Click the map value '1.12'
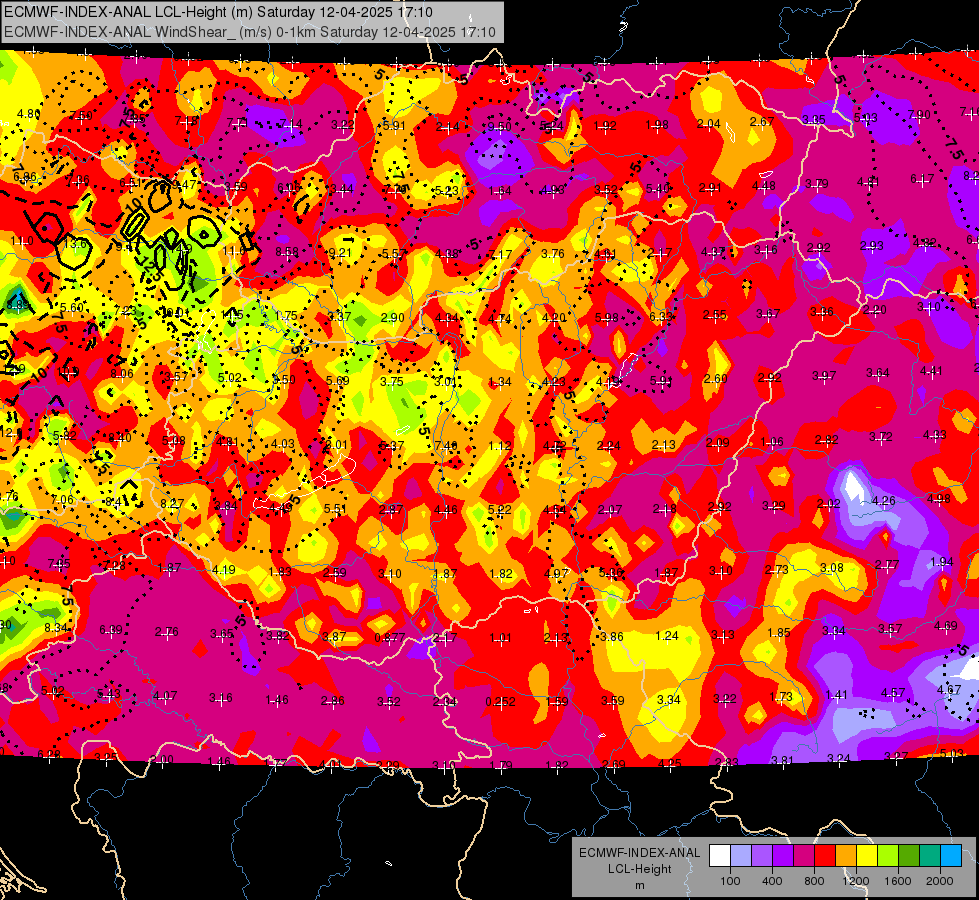979x900 pixels. 500,445
